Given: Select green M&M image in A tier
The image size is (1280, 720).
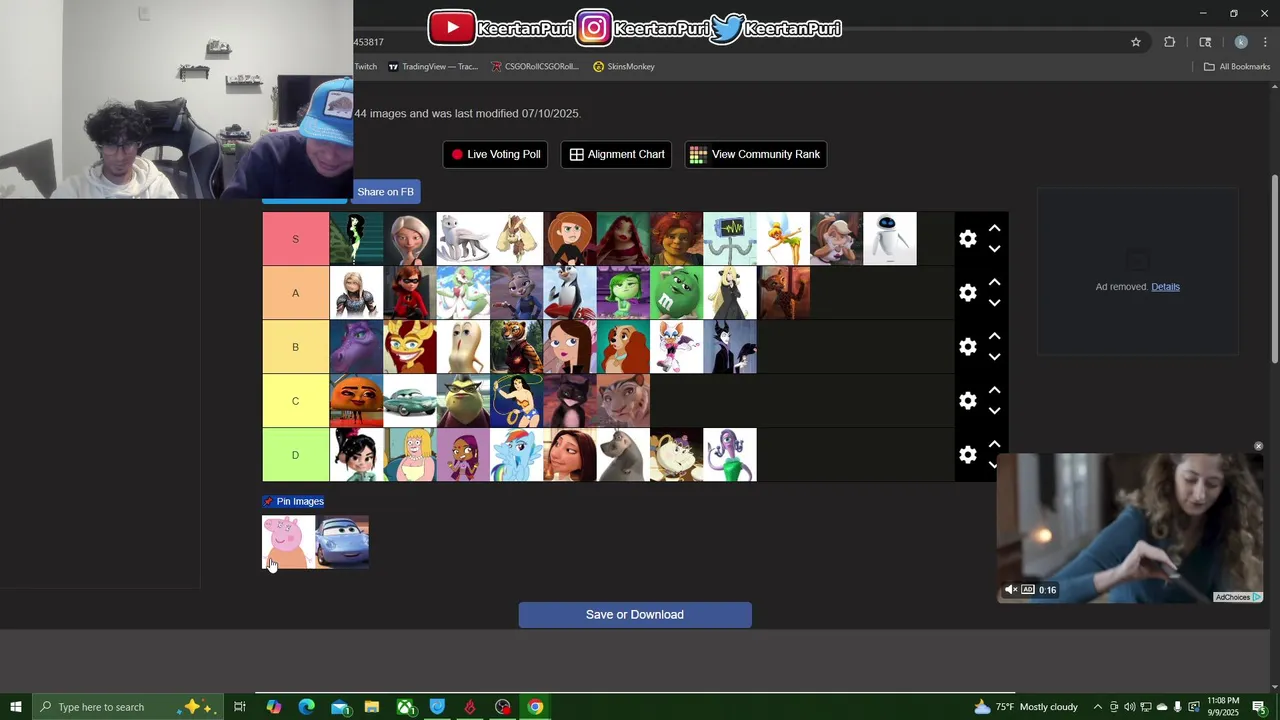Looking at the screenshot, I should (676, 293).
